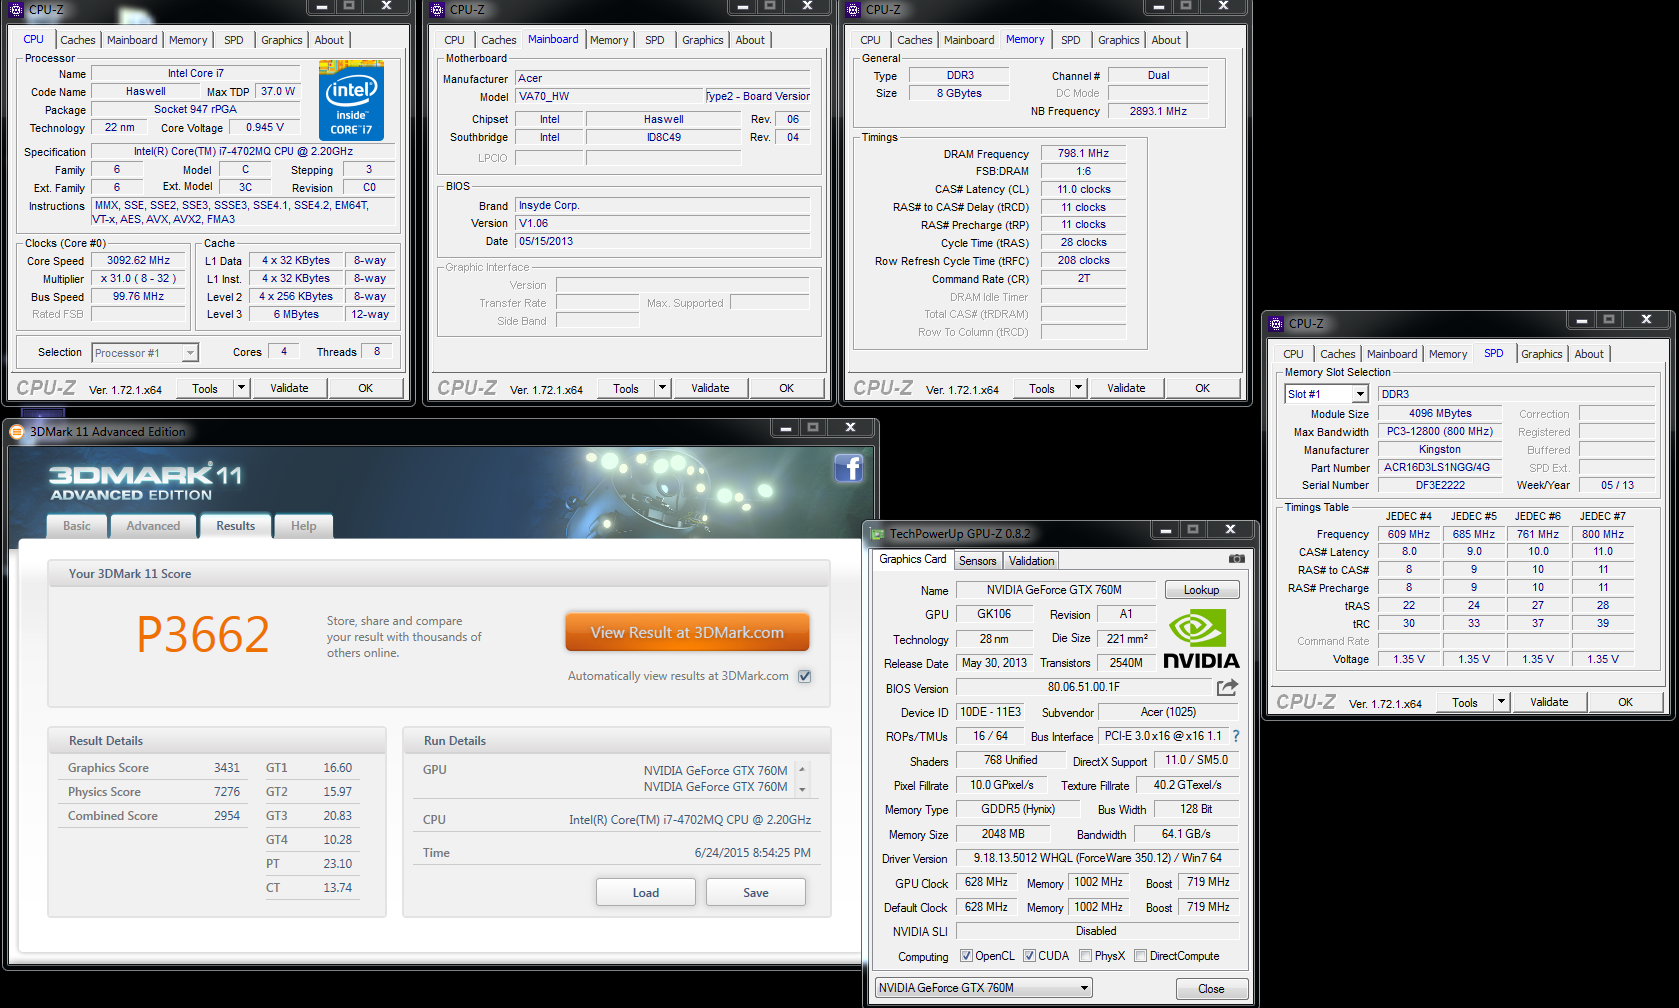Minimize the 3DMark 11 window
This screenshot has width=1679, height=1008.
786,428
